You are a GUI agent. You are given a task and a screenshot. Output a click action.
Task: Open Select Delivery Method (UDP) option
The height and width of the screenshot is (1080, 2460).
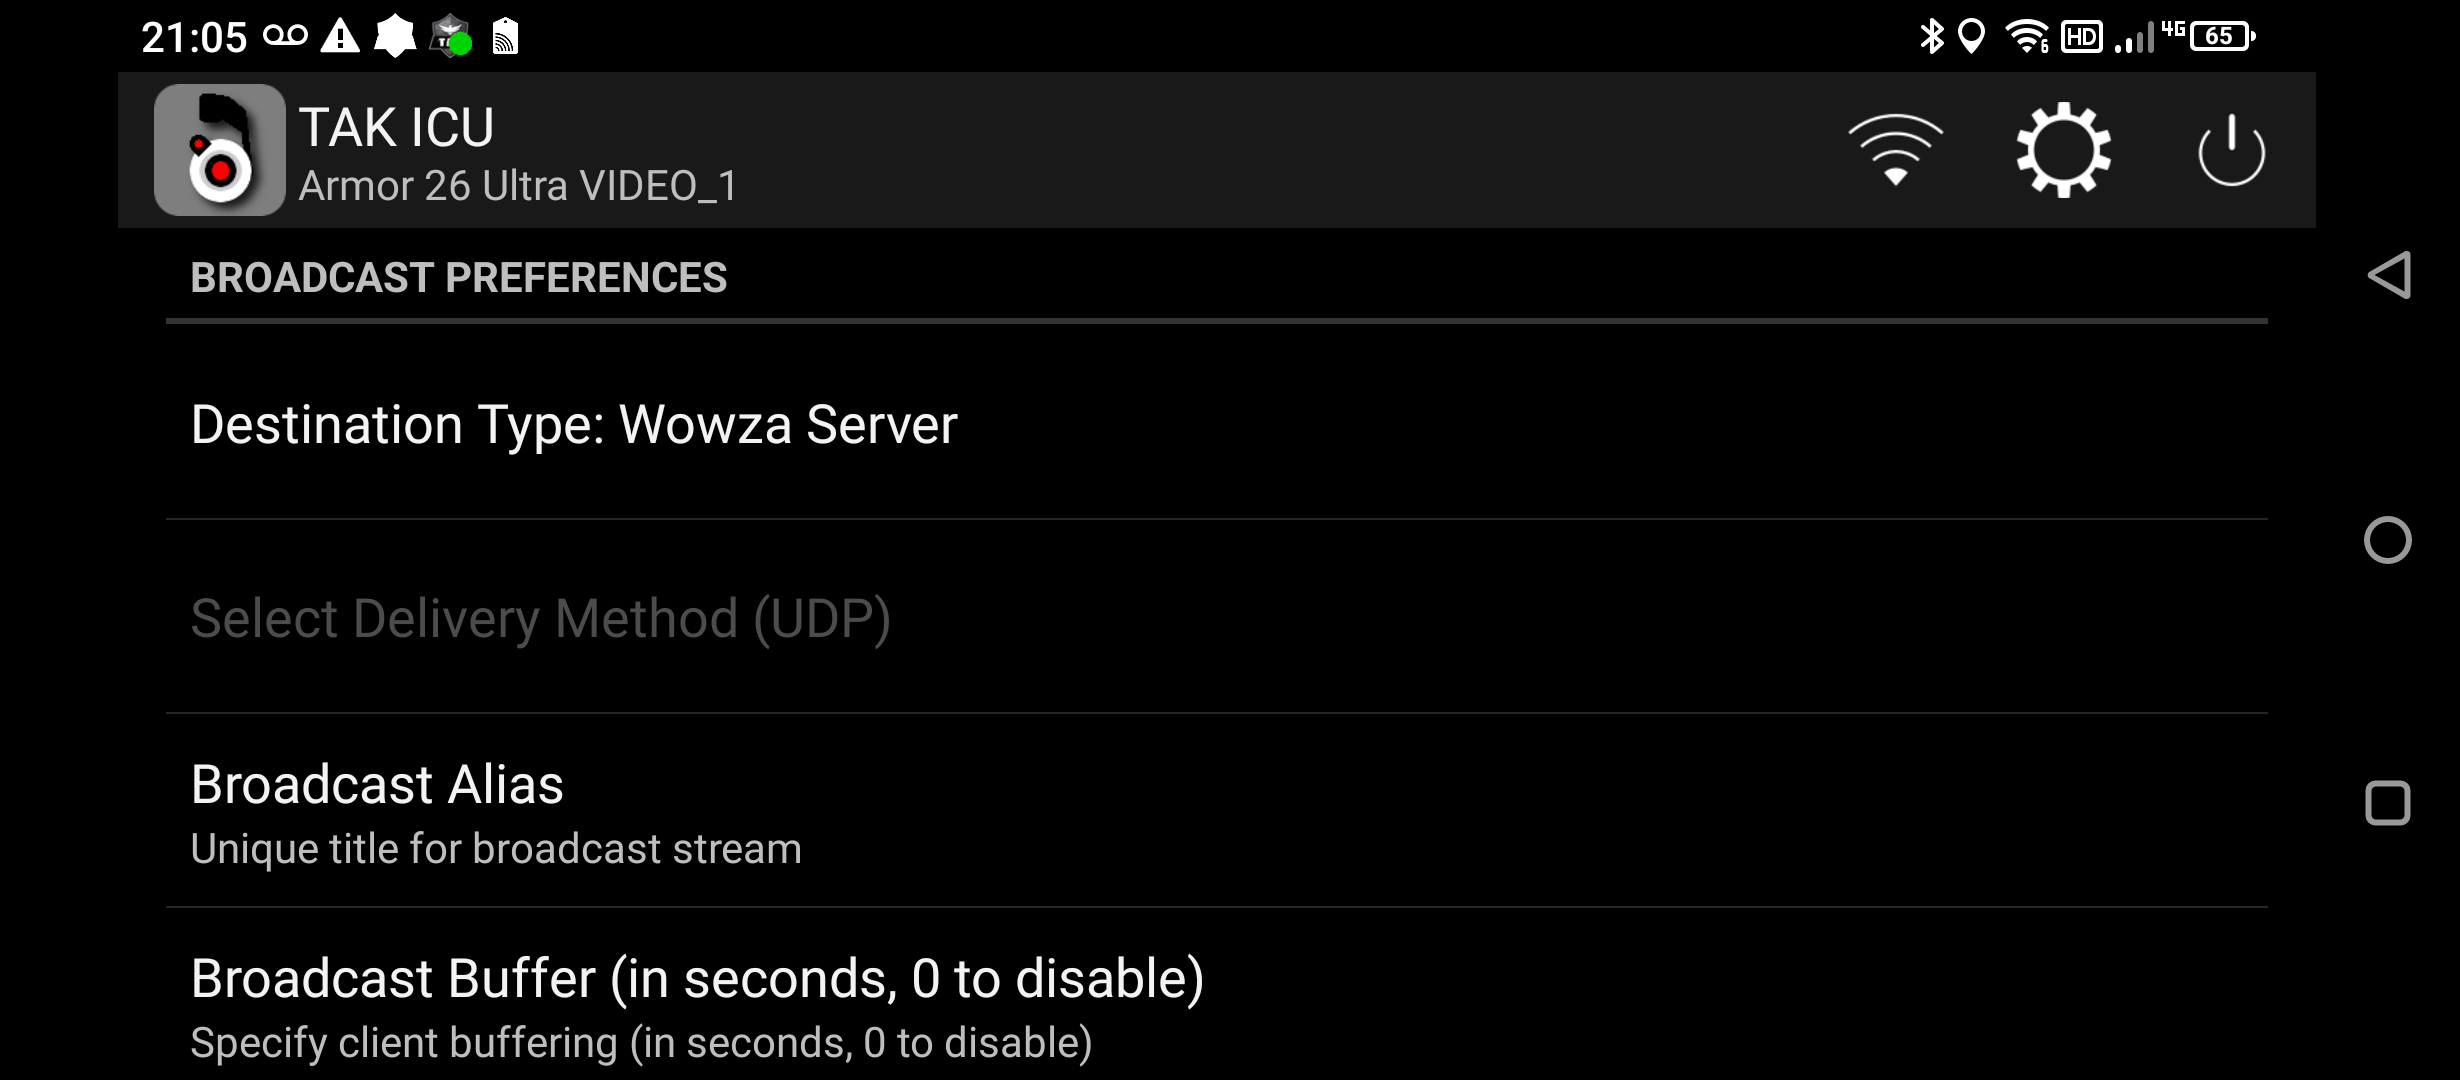[x=540, y=618]
